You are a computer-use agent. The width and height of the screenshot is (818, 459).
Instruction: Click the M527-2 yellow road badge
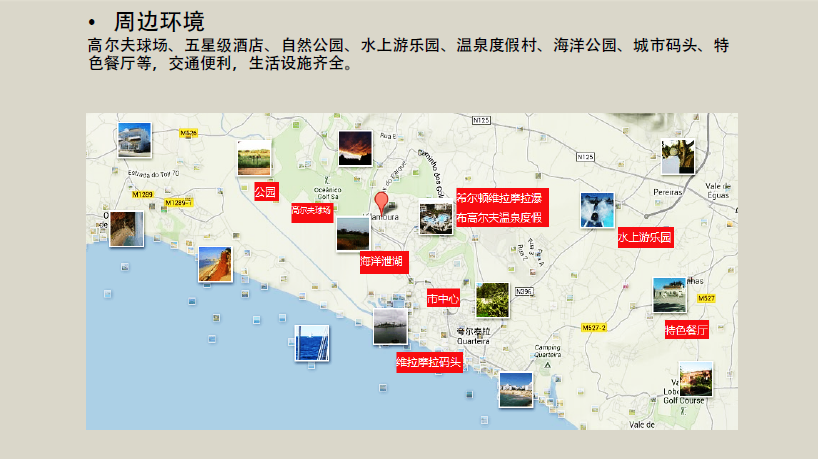coord(594,328)
